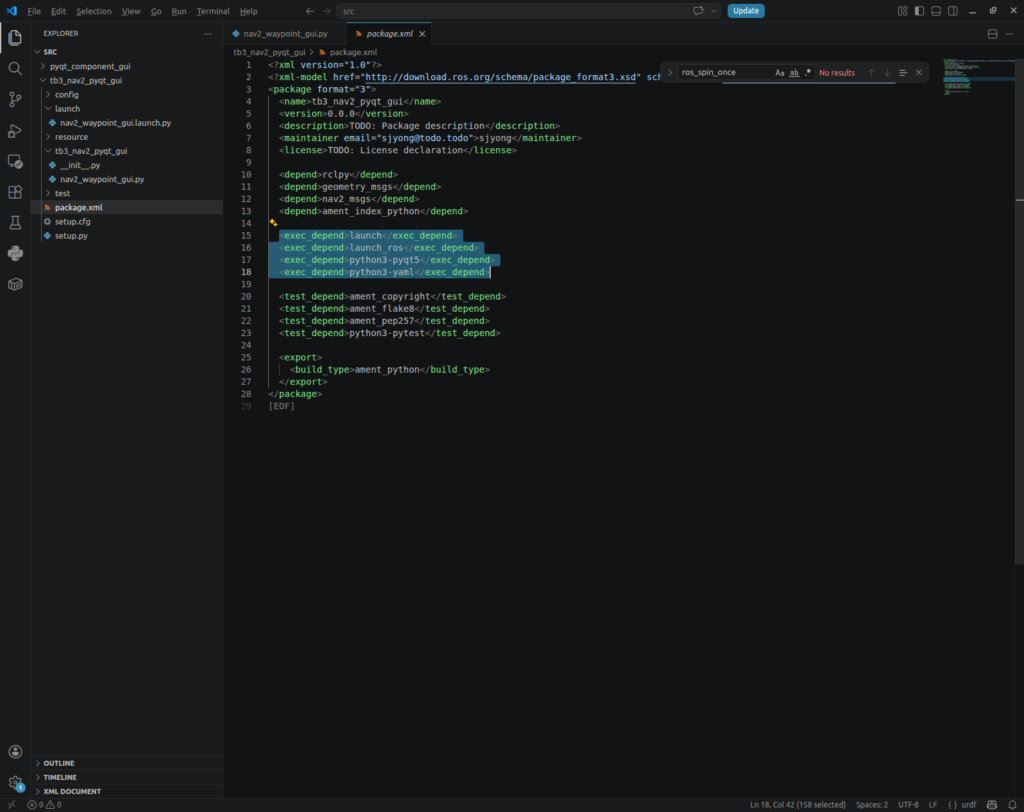The height and width of the screenshot is (812, 1024).
Task: Open the Source Control view
Action: pos(15,99)
